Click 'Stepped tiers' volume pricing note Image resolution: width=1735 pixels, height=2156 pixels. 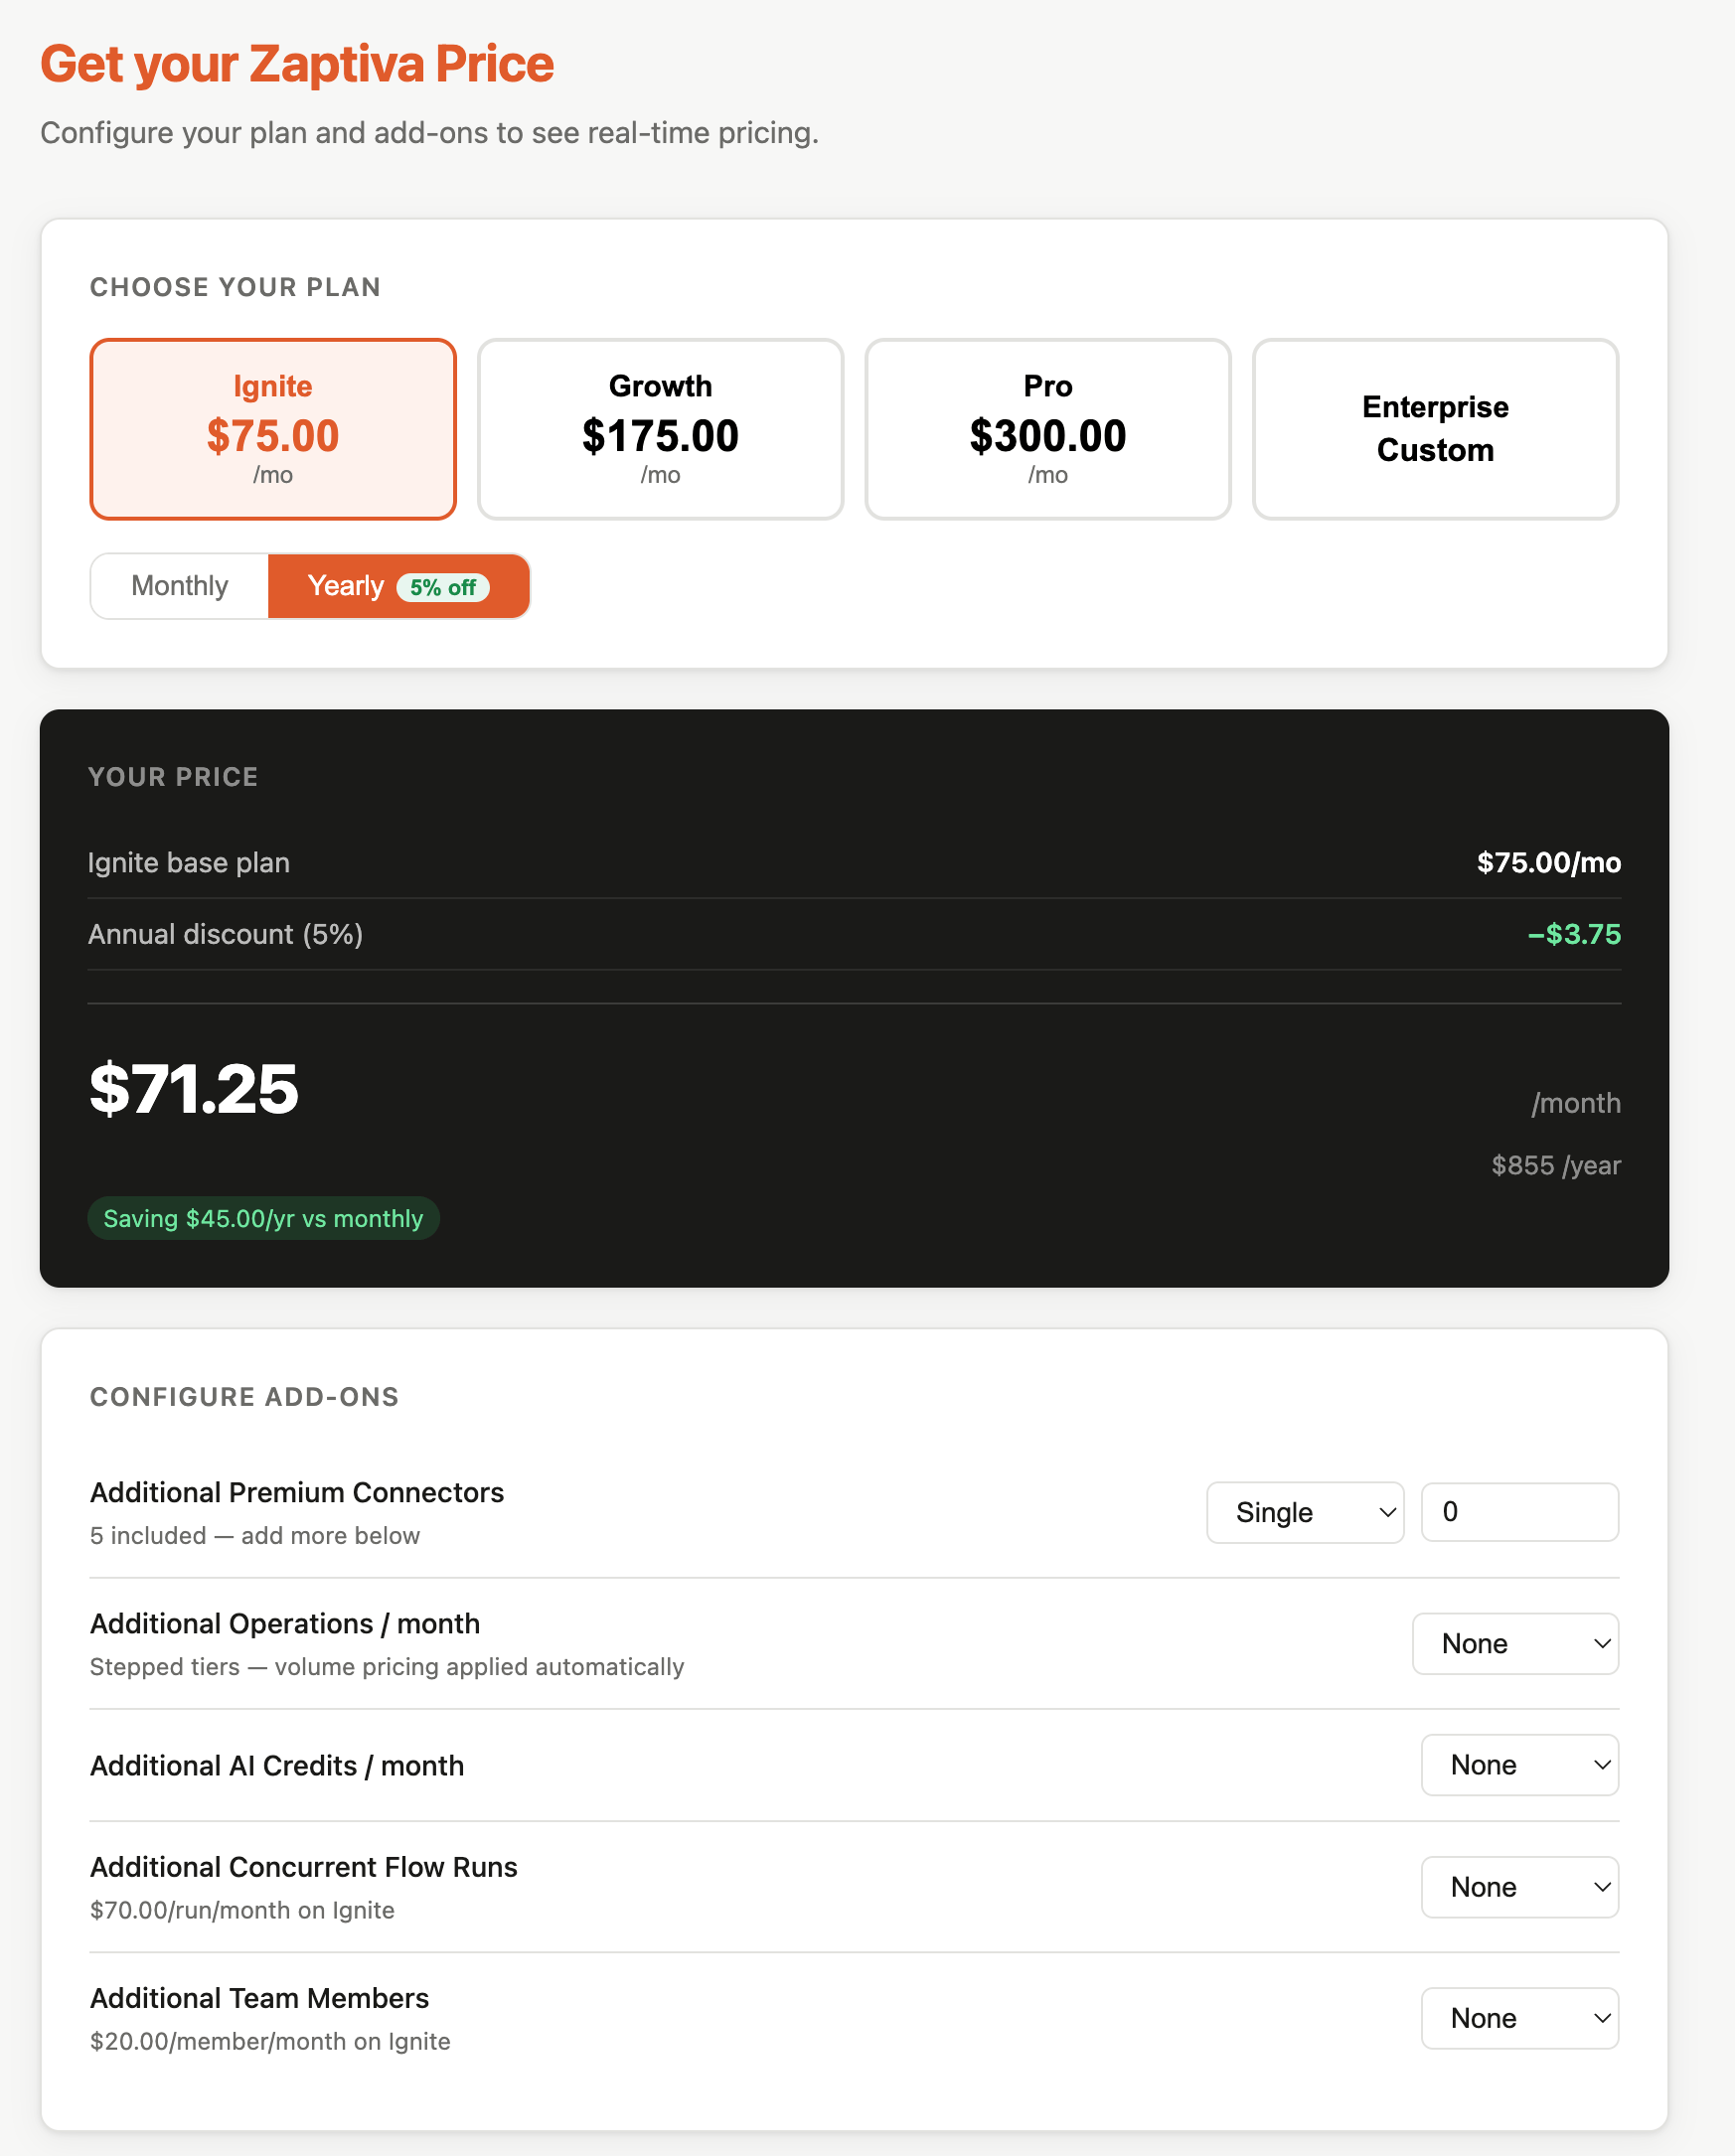(387, 1666)
